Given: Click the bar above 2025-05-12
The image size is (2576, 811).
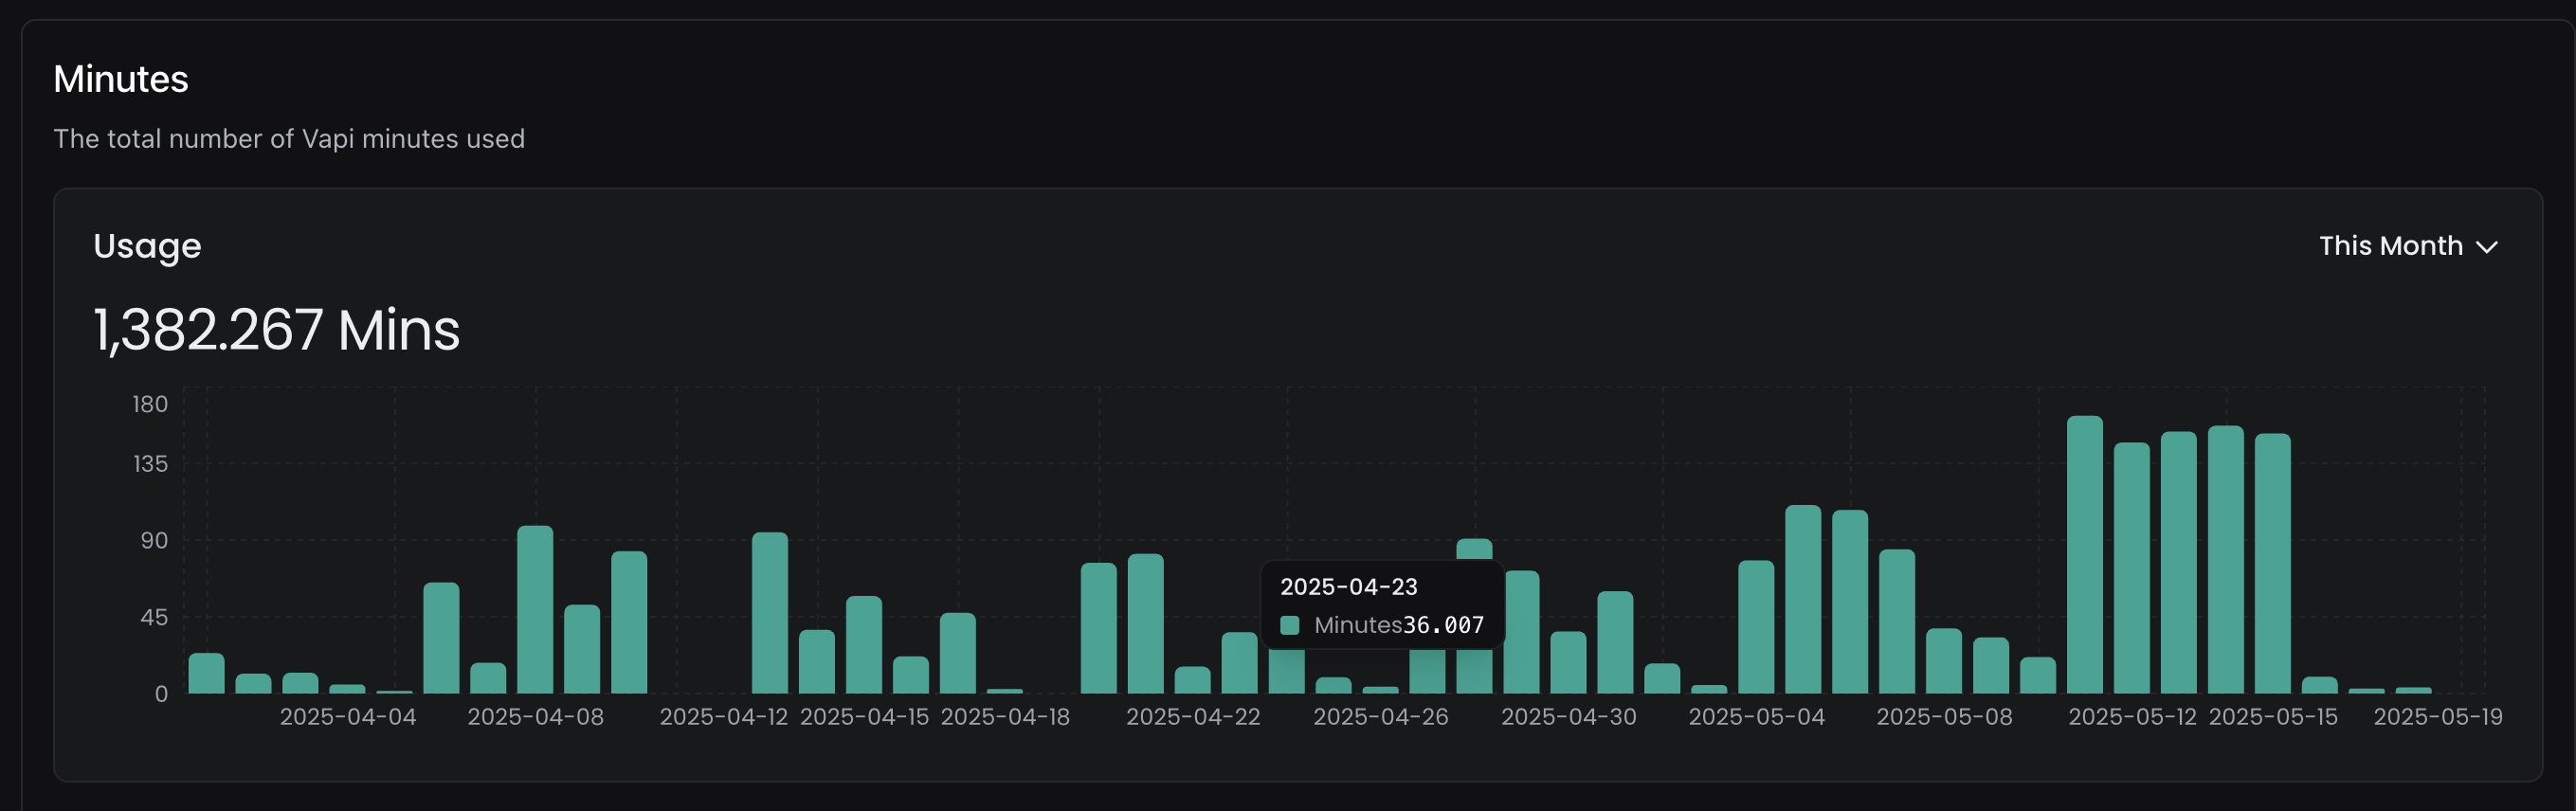Looking at the screenshot, I should click(x=2132, y=568).
